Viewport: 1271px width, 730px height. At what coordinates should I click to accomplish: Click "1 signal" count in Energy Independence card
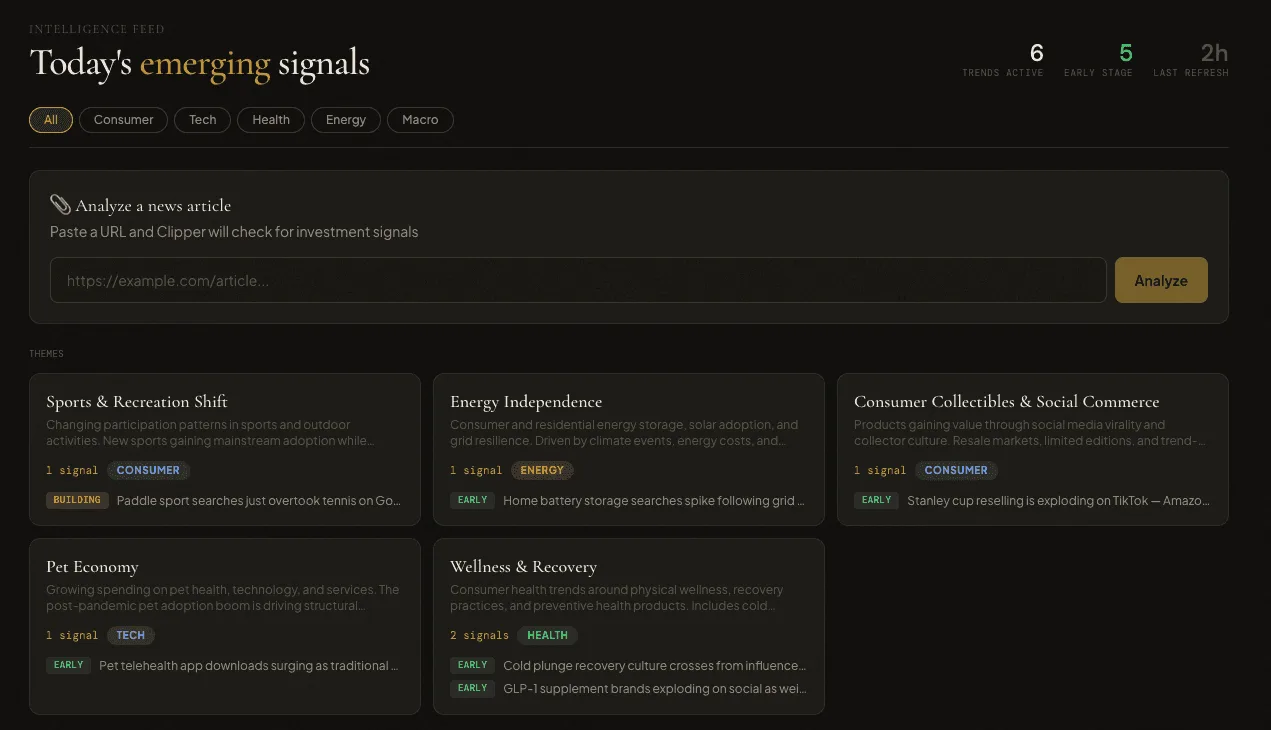[x=476, y=471]
